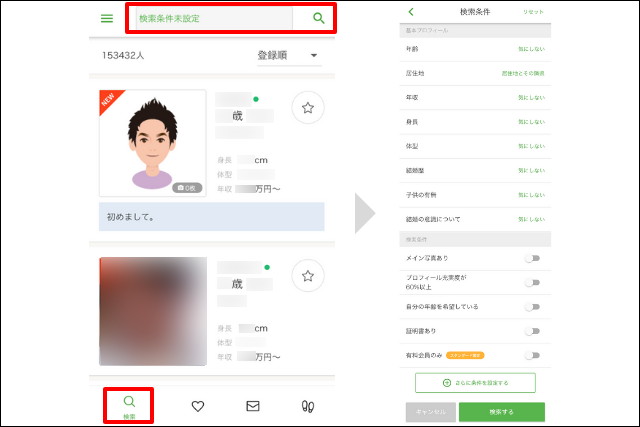Open the footprints tab
Viewport: 640px width, 427px height.
(308, 406)
